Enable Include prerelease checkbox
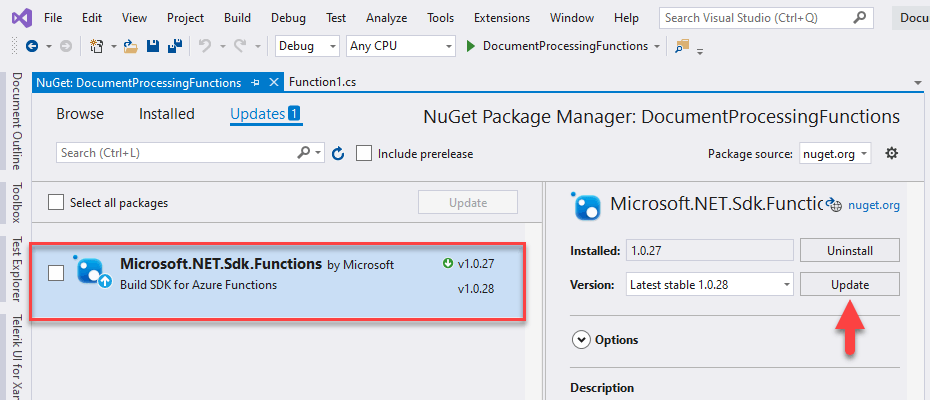Image resolution: width=930 pixels, height=400 pixels. coord(364,154)
